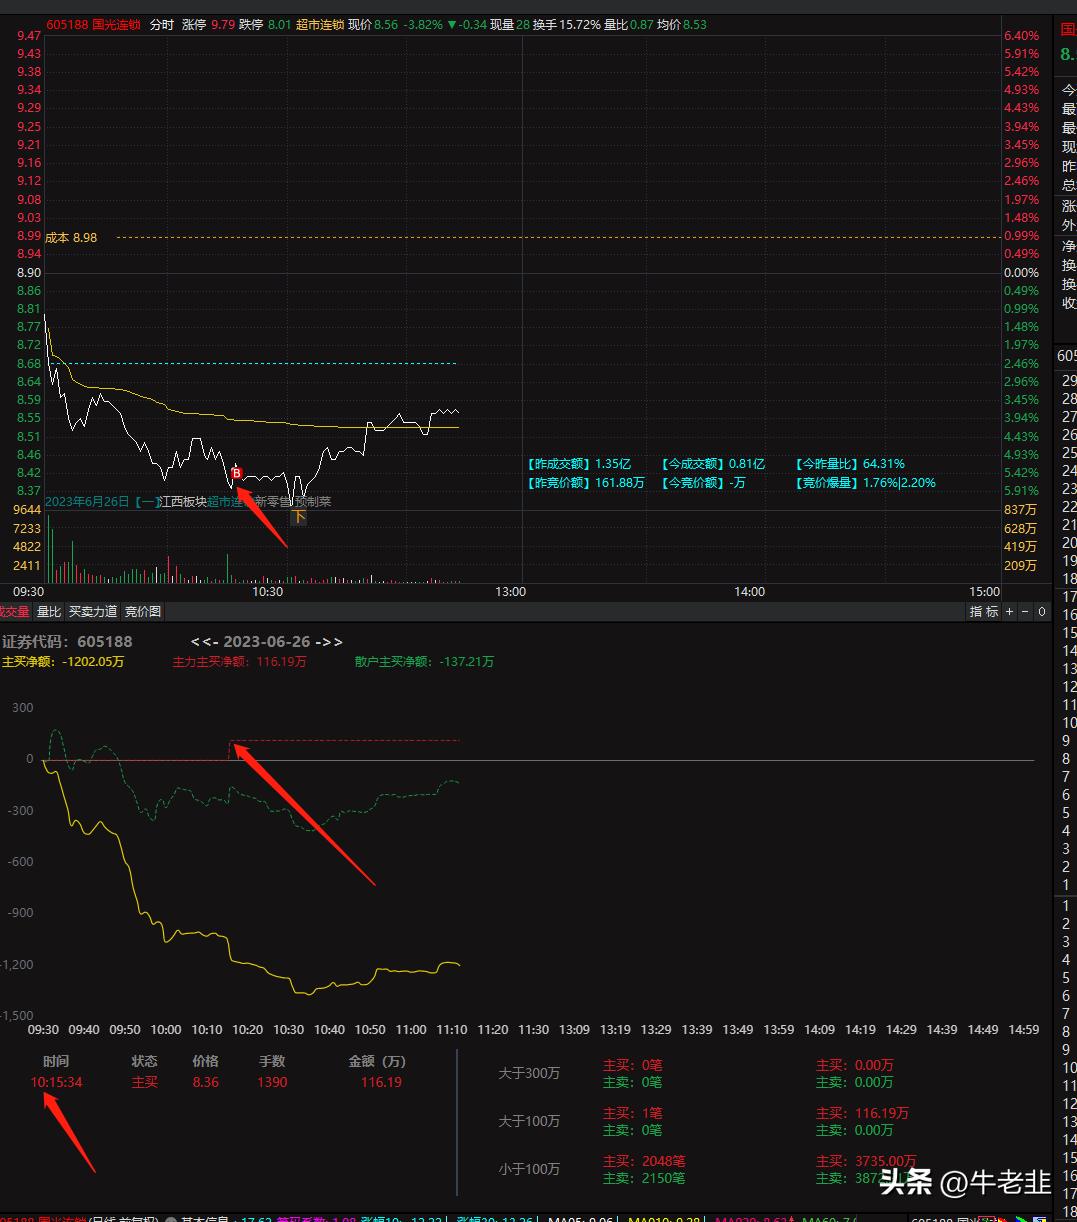Viewport: 1077px width, 1222px height.
Task: Switch to the 量比 tab
Action: 49,611
